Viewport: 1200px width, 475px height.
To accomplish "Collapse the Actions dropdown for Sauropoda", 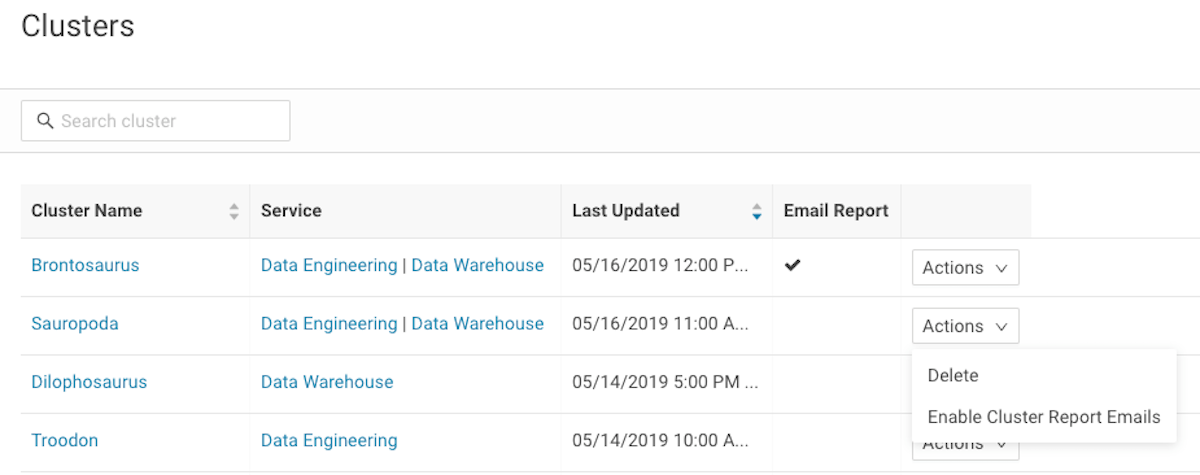I will point(965,326).
